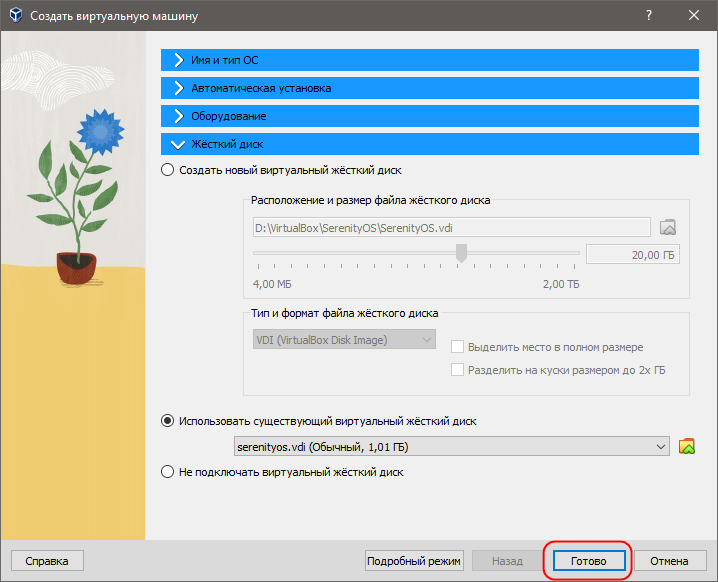Image resolution: width=718 pixels, height=582 pixels.
Task: Expand the 'Оборудование' section
Action: click(x=430, y=116)
